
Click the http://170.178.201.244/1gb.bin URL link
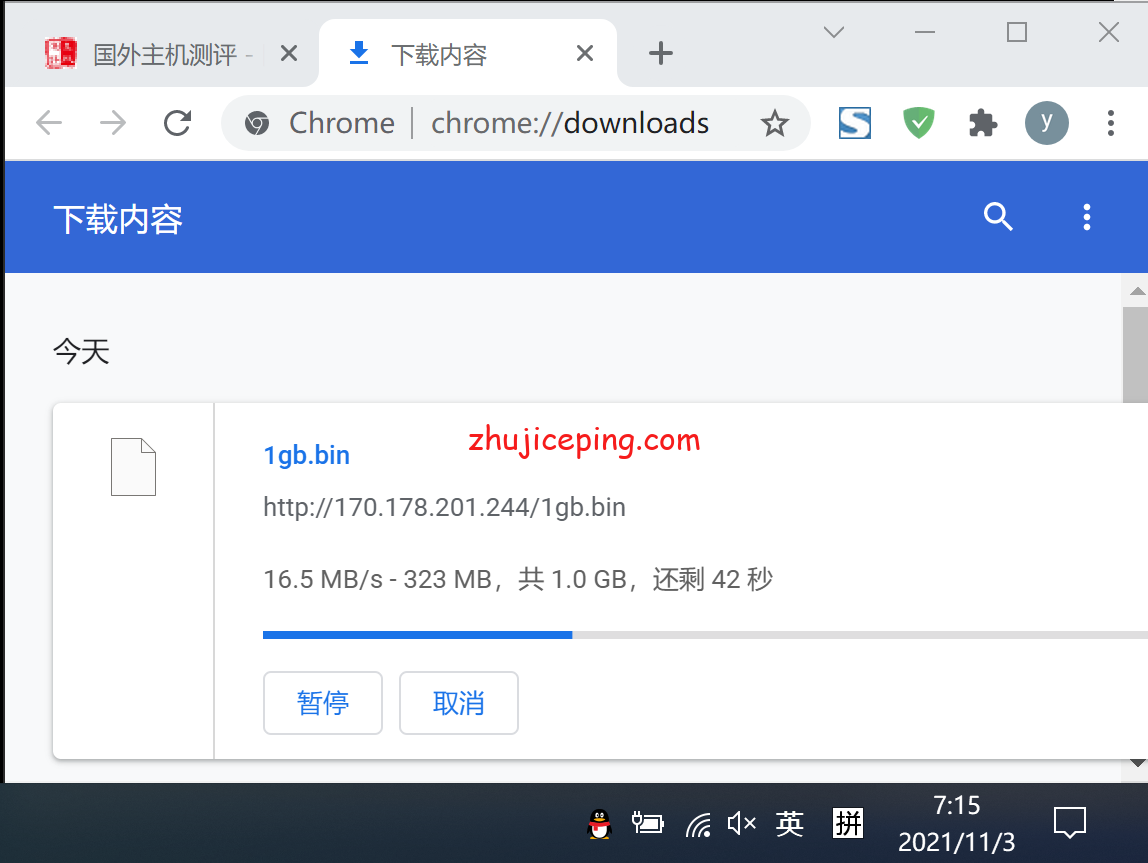pos(444,507)
